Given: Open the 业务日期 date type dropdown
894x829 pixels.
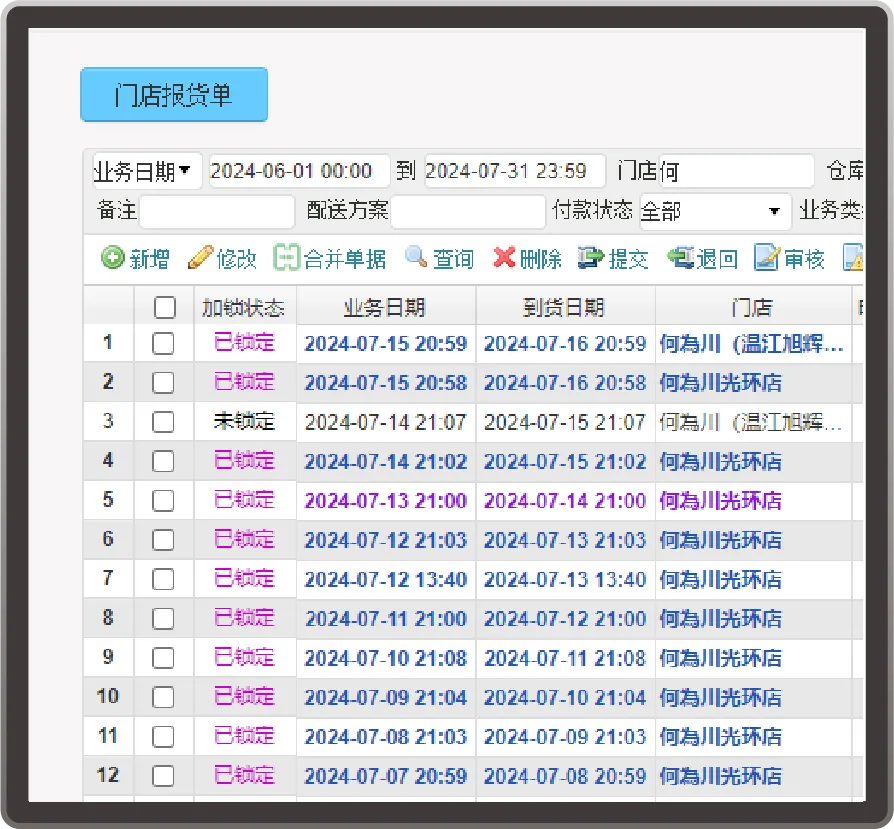Looking at the screenshot, I should pos(147,170).
